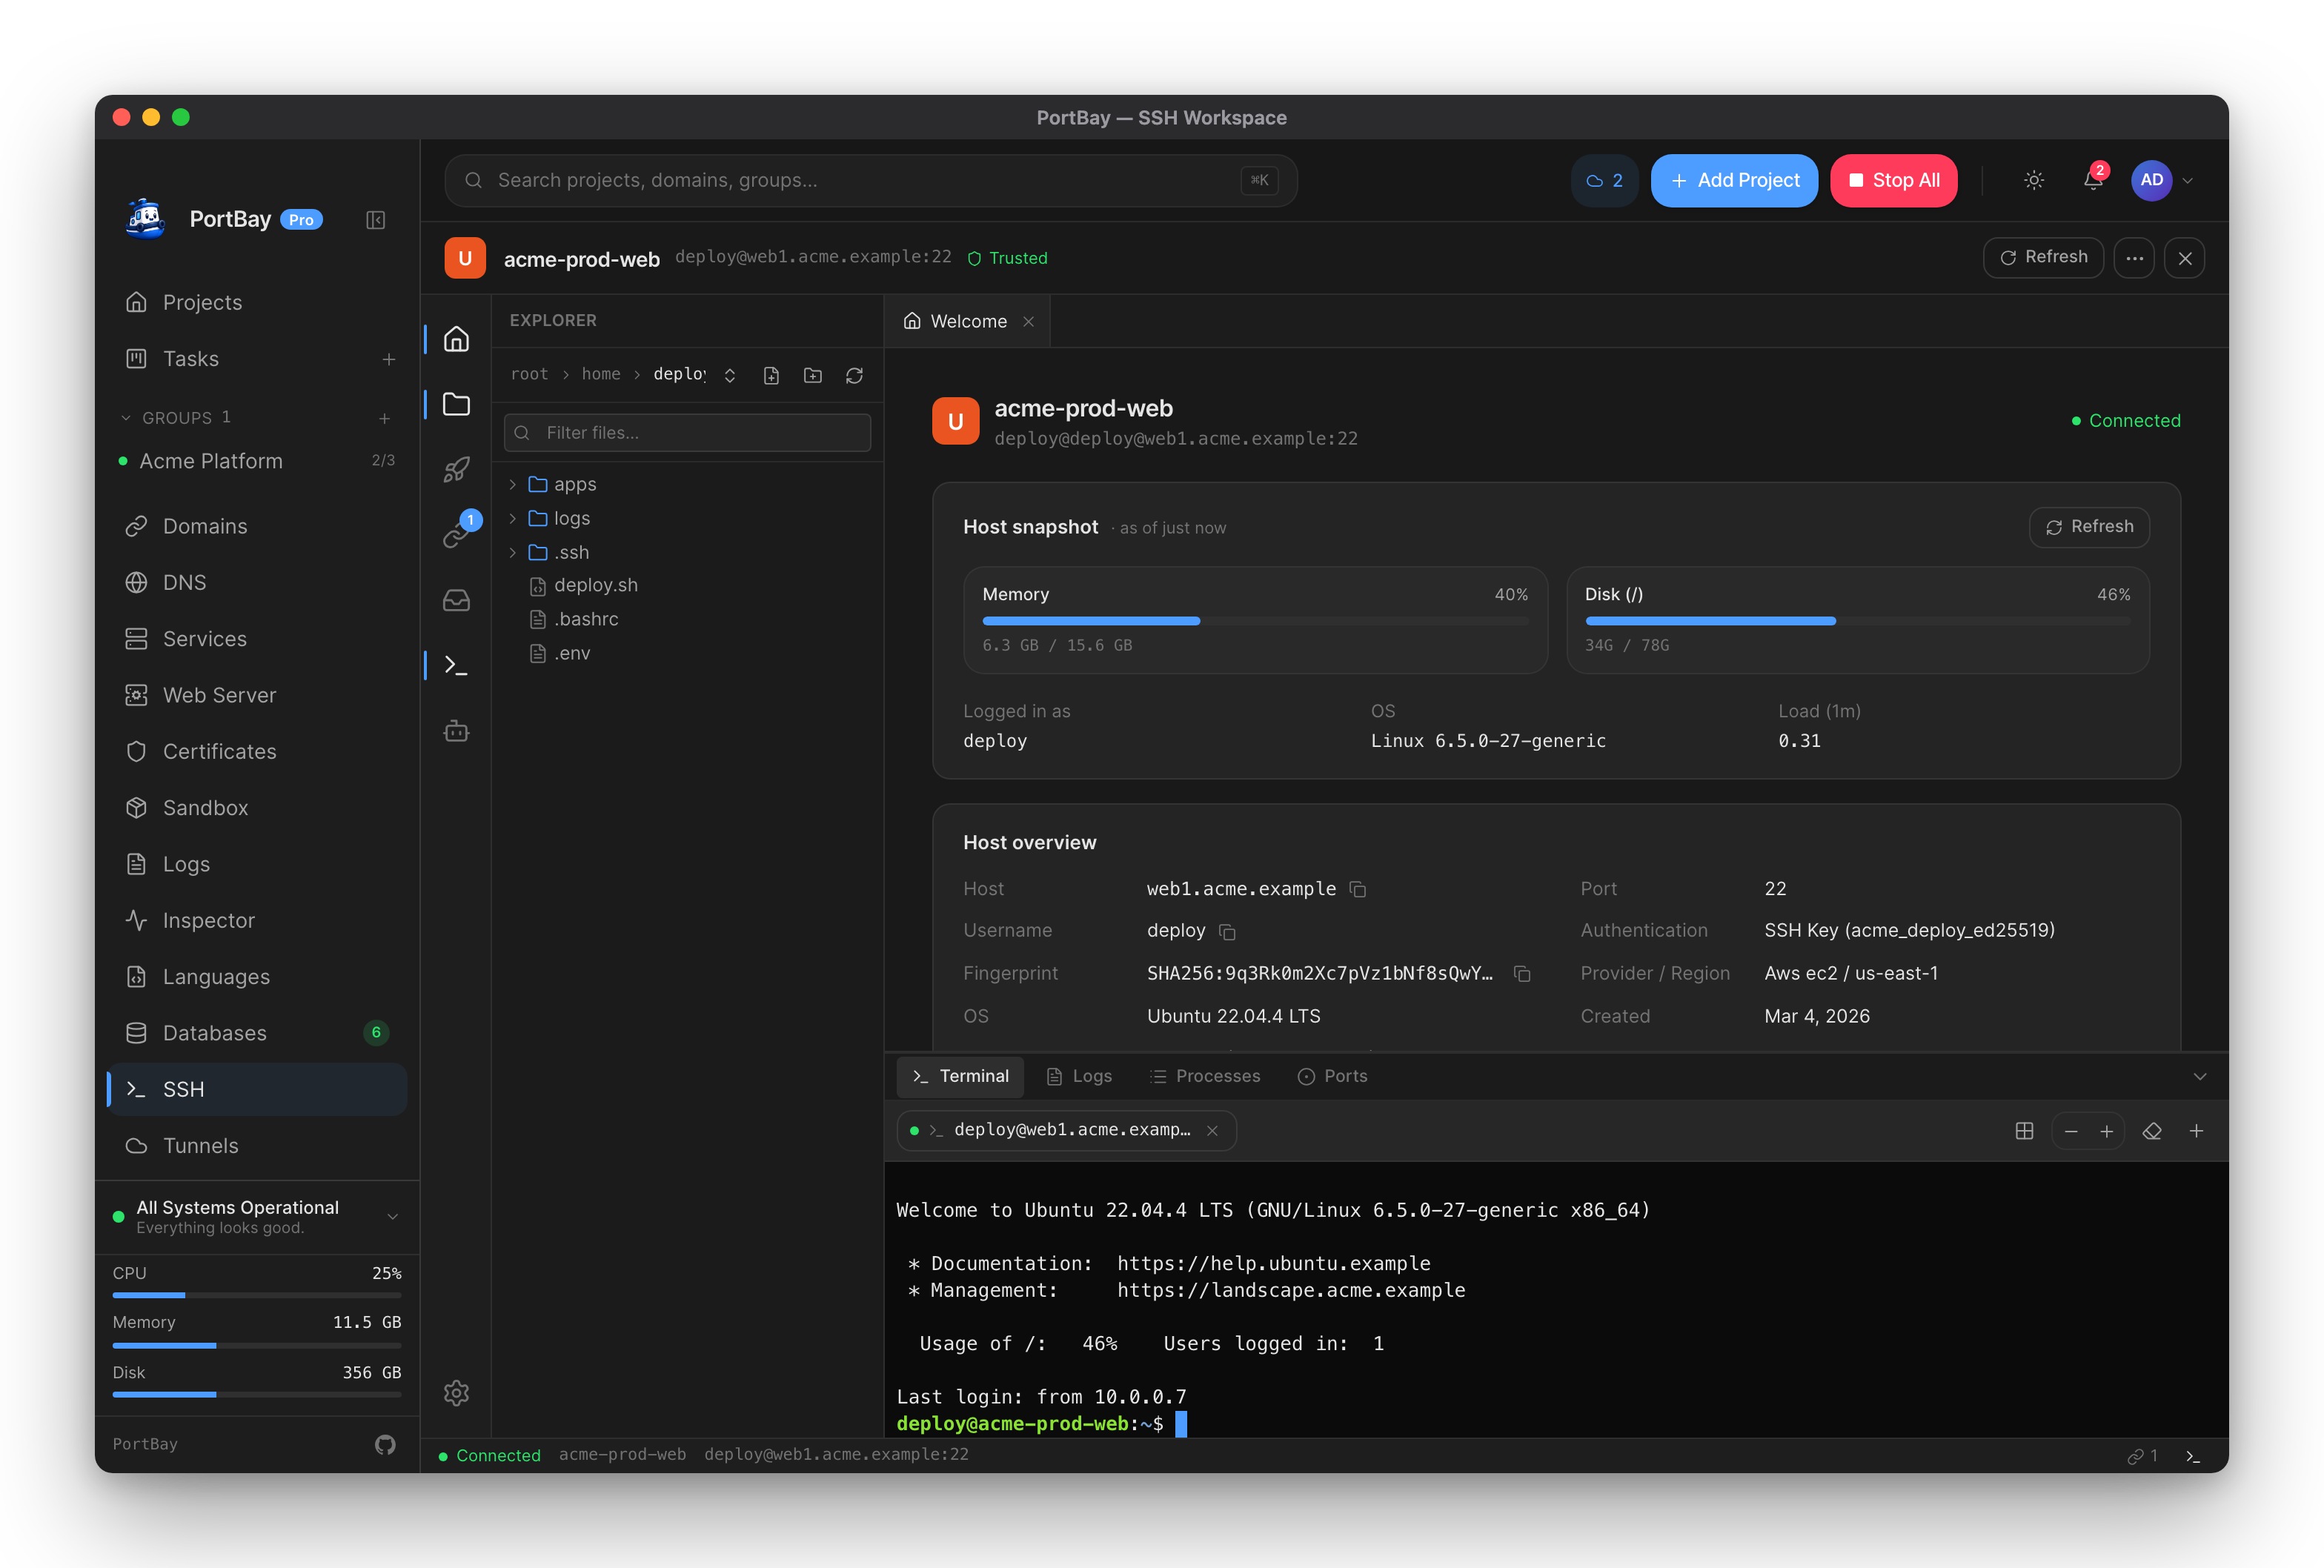
Task: Collapse the GROUPS section
Action: point(125,418)
